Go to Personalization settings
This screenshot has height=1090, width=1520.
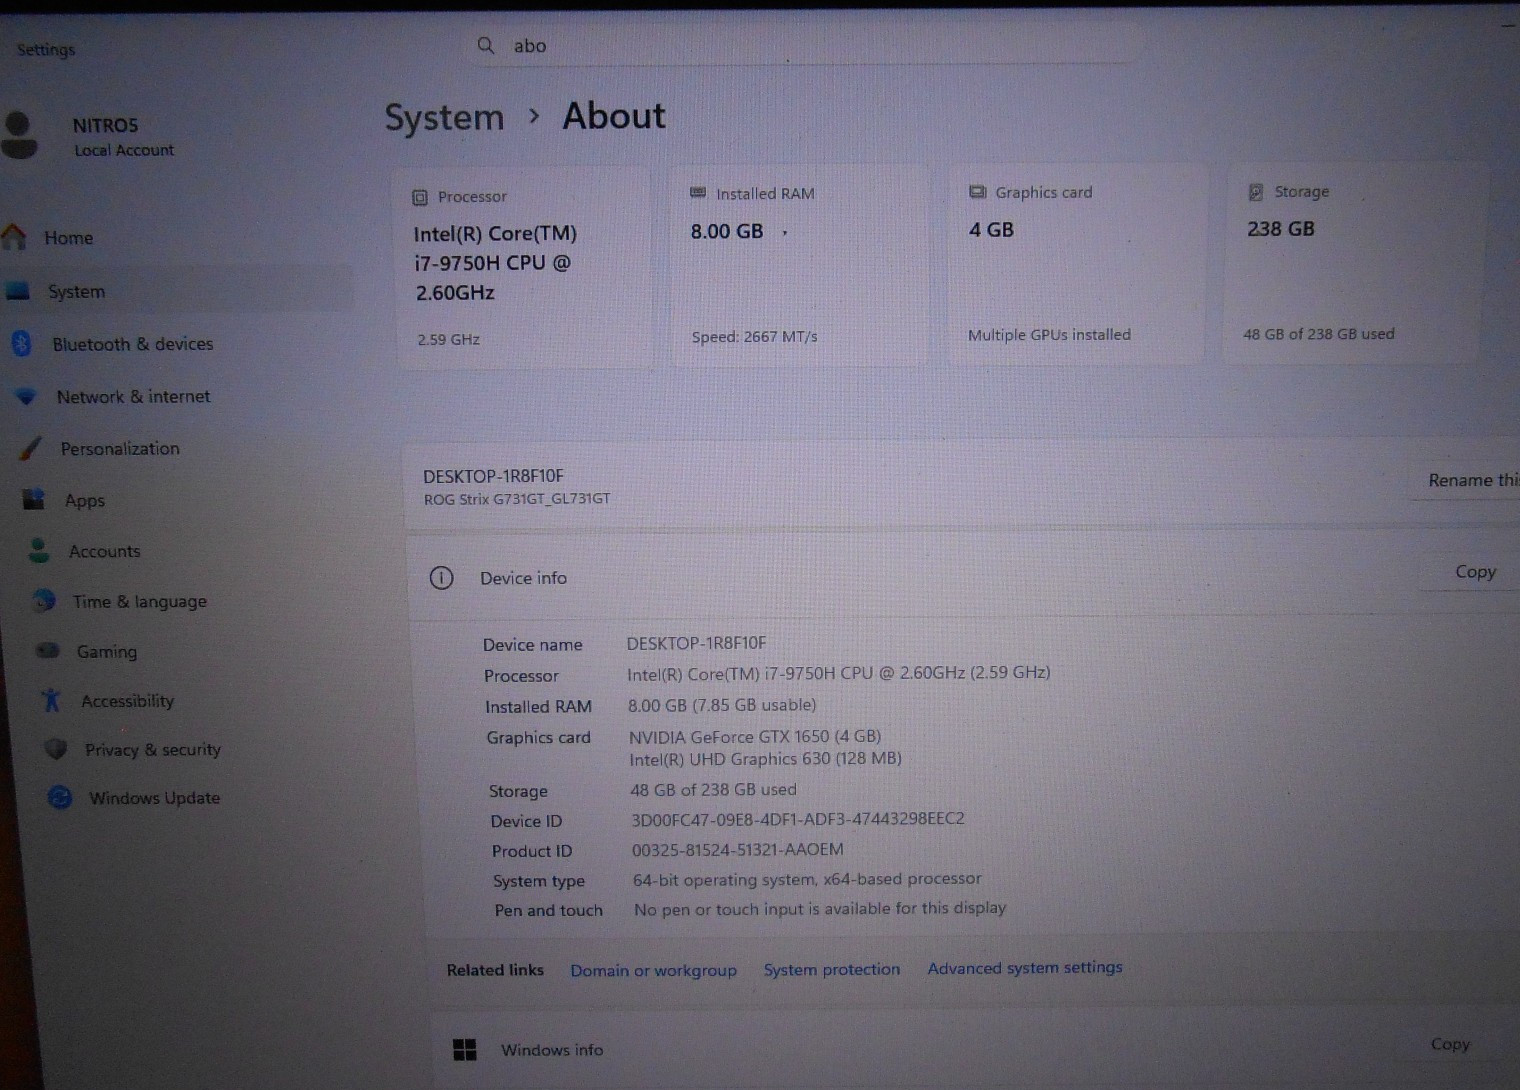pos(120,448)
